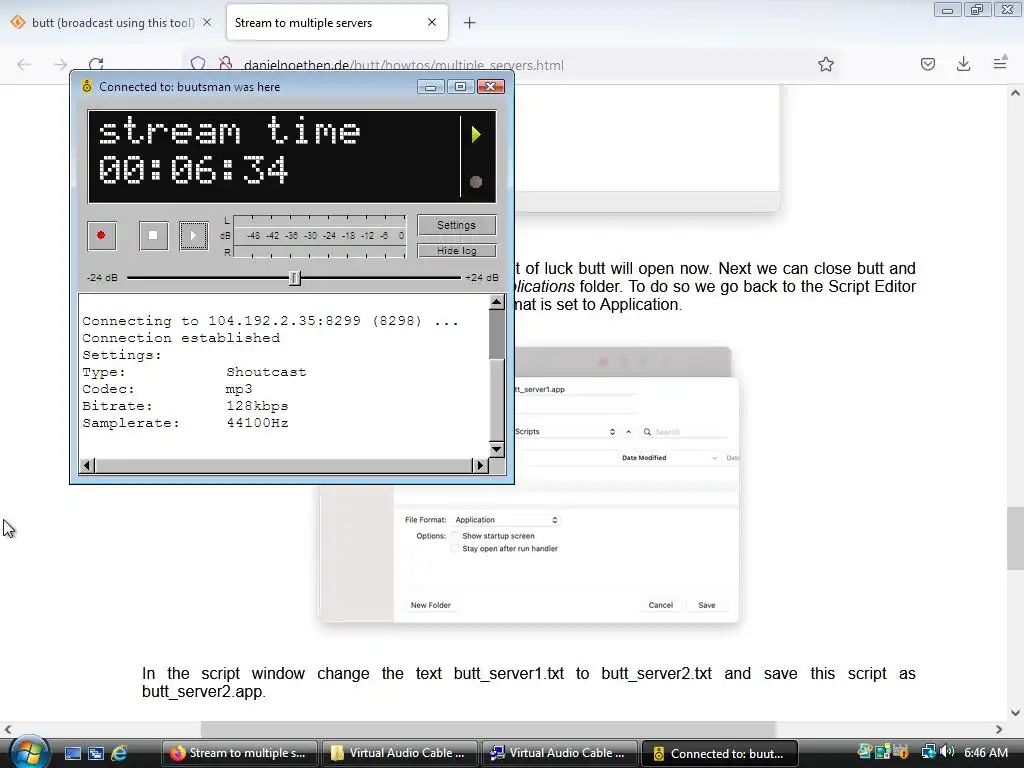
Task: Click the log's left scroll arrow
Action: click(x=88, y=466)
